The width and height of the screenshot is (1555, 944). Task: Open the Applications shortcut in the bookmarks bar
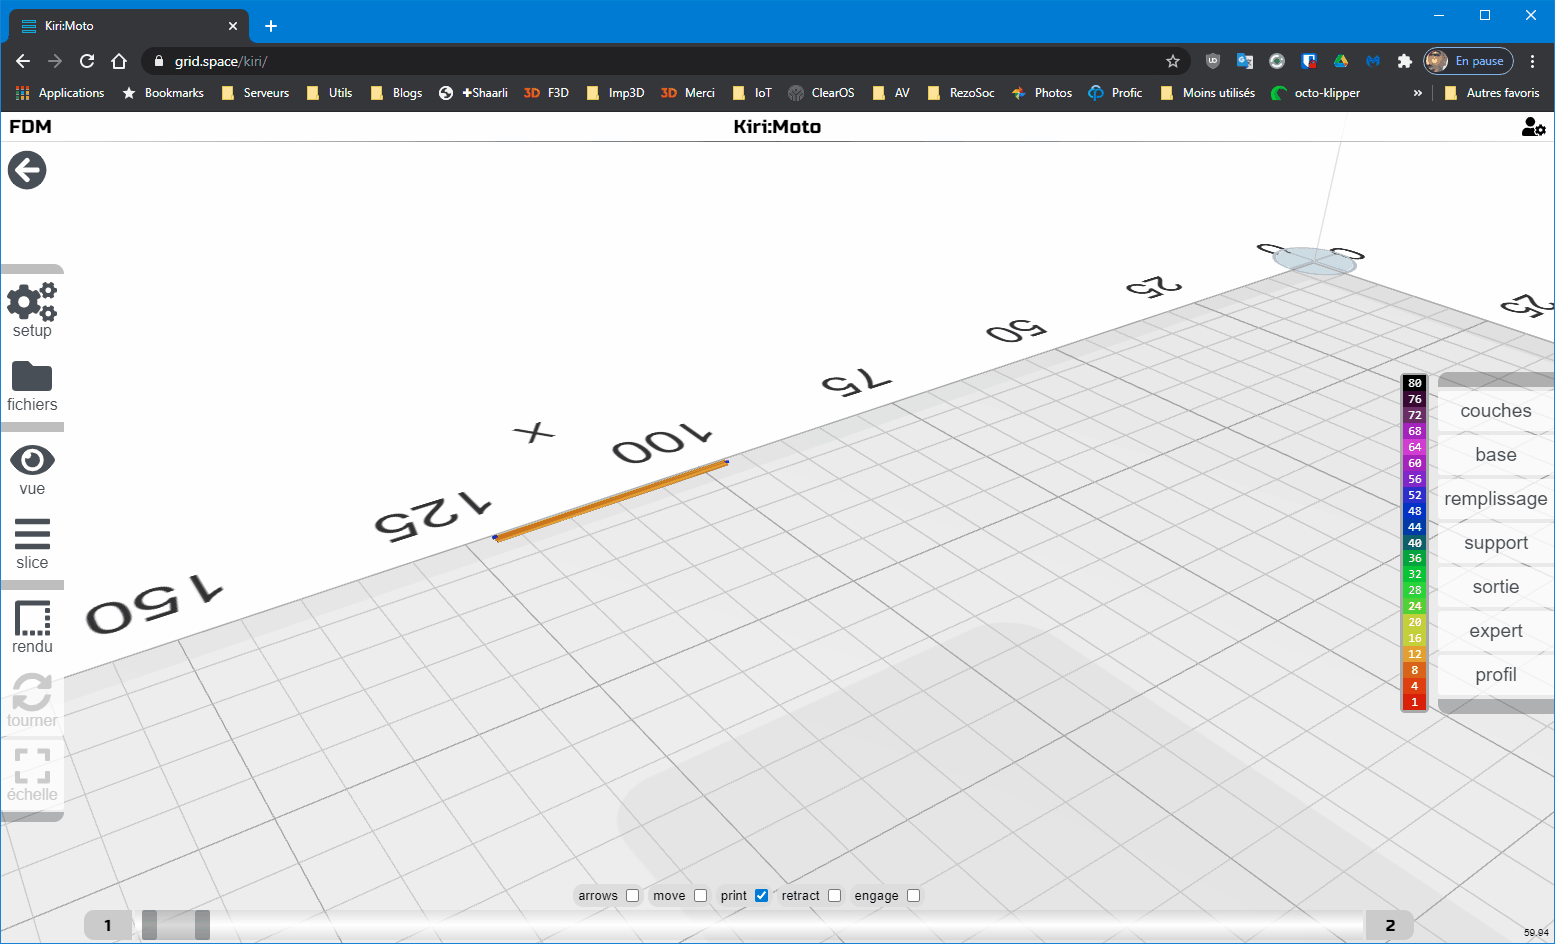(x=60, y=93)
